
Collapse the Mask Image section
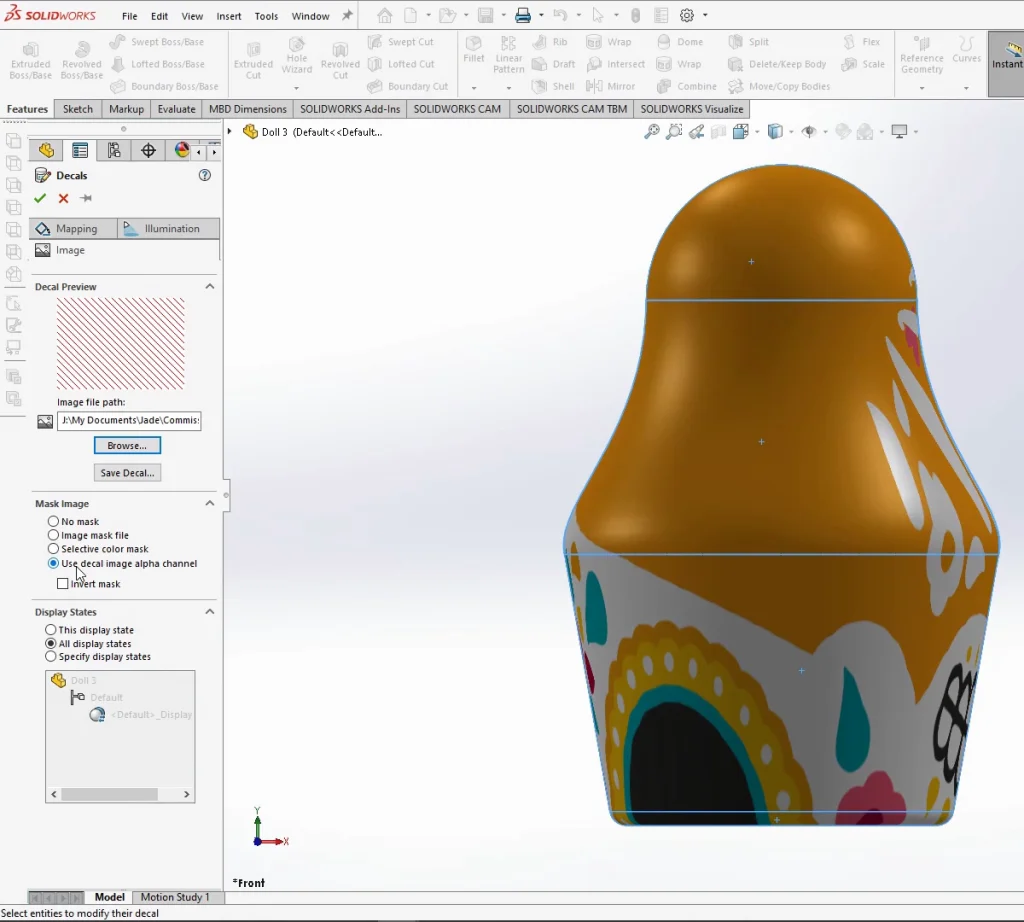point(210,504)
